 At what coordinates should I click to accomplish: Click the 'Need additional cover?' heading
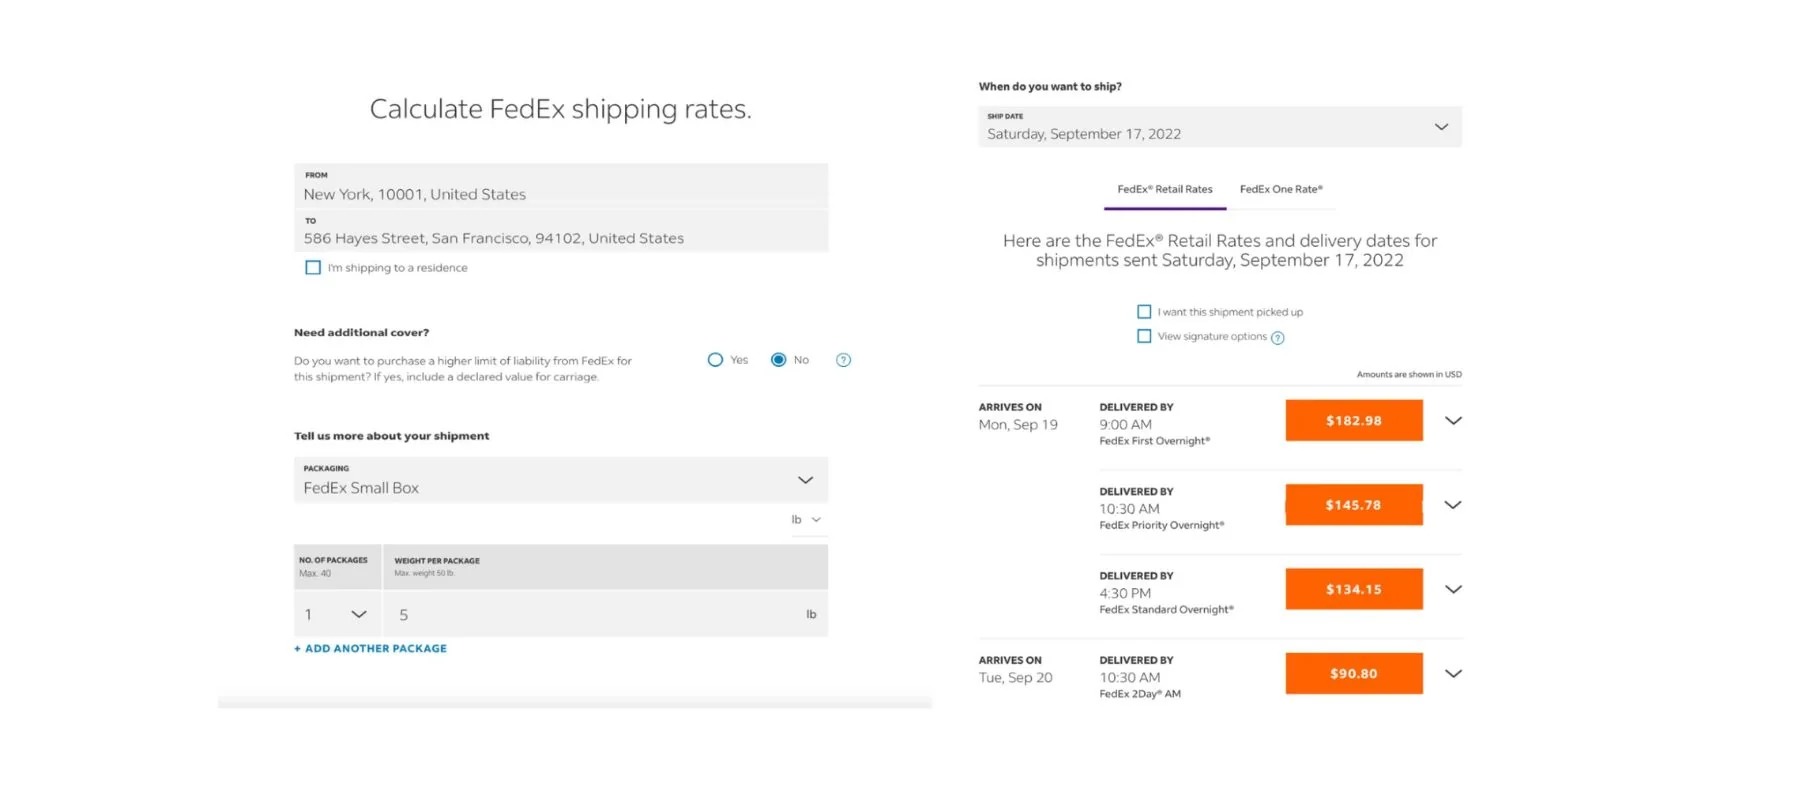(361, 333)
